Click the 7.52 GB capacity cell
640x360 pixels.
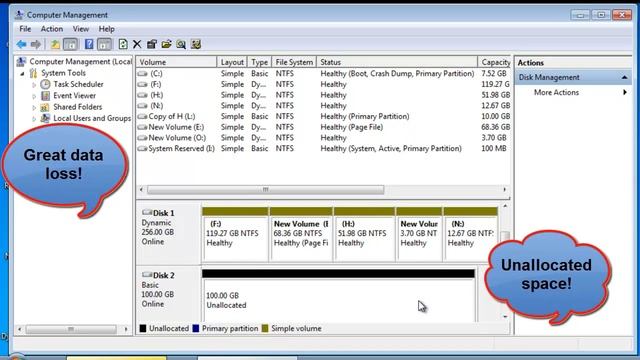pos(494,73)
